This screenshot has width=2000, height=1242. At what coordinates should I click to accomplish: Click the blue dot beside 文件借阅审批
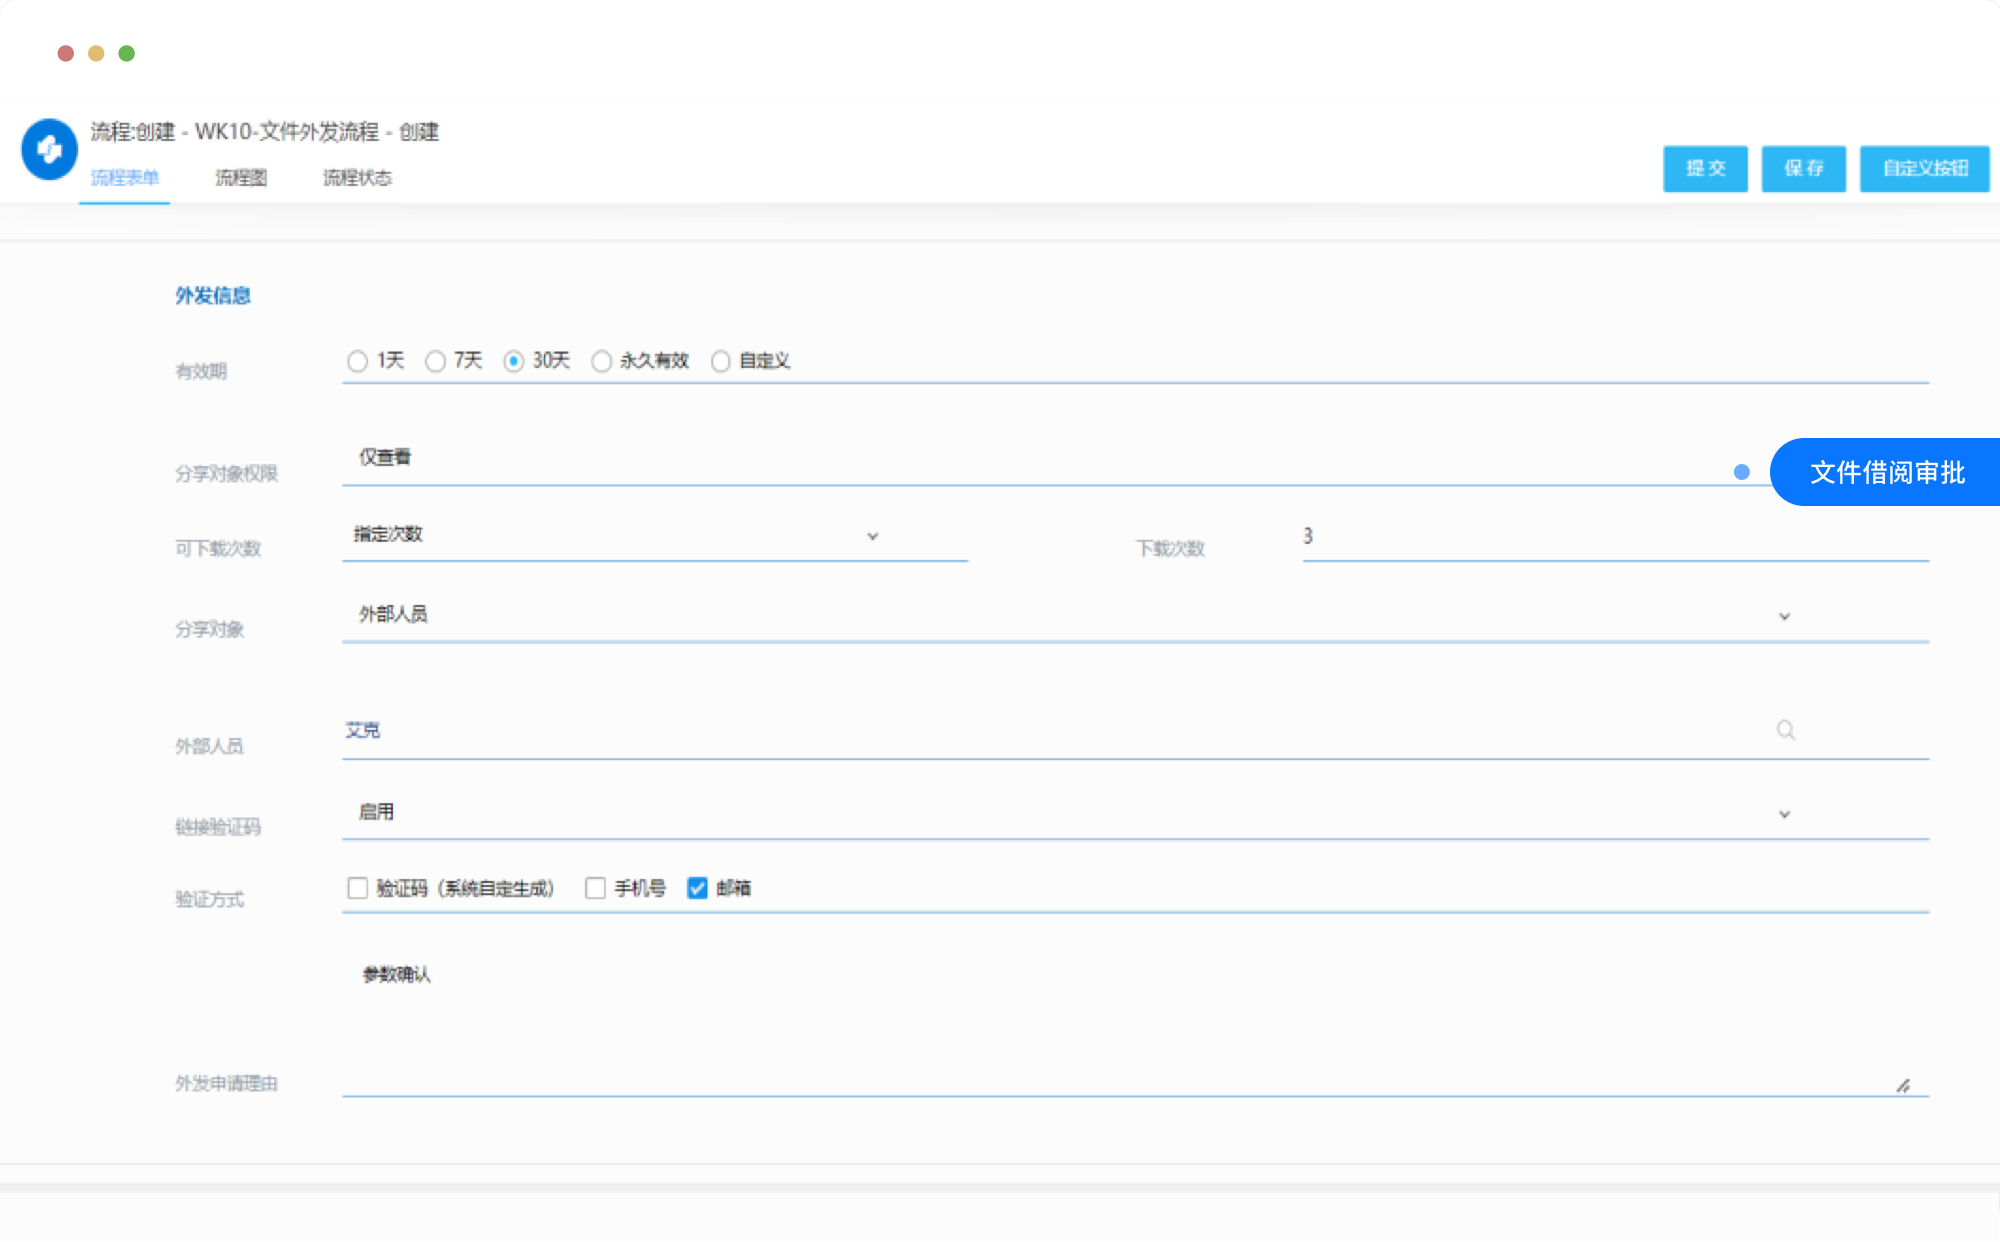1741,472
